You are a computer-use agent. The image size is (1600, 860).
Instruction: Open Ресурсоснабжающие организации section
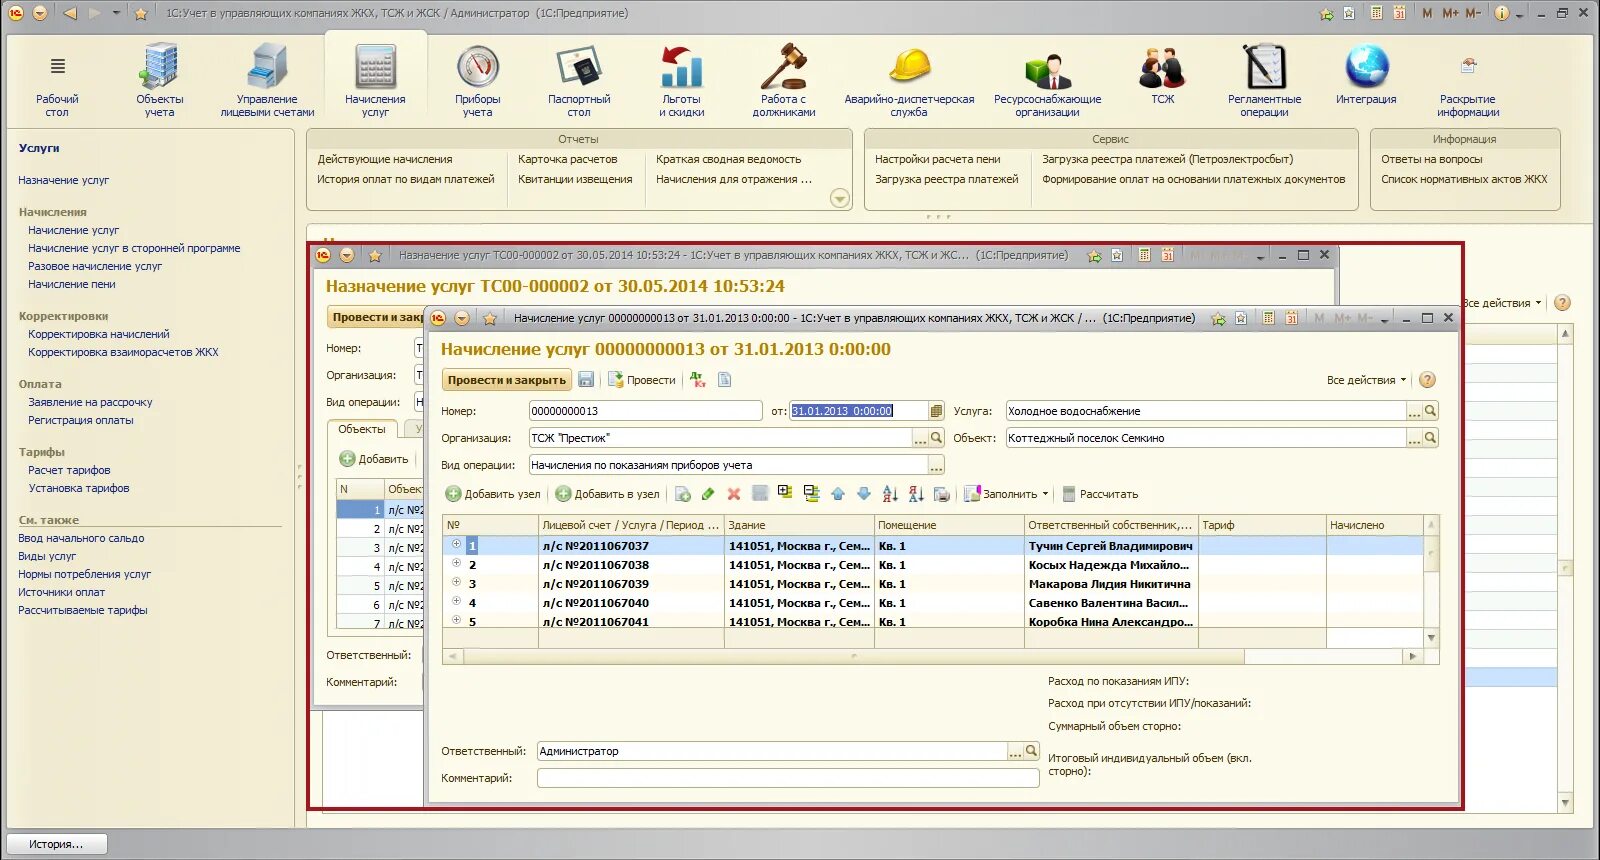pyautogui.click(x=1047, y=80)
